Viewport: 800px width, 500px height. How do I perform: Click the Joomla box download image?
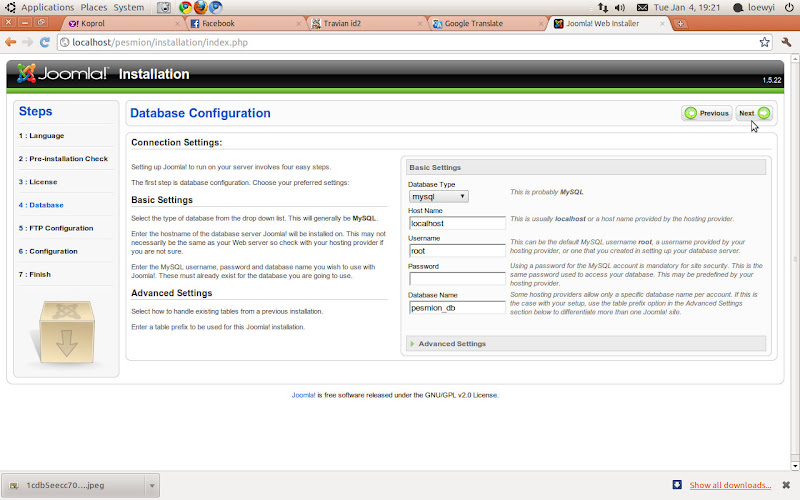66,332
